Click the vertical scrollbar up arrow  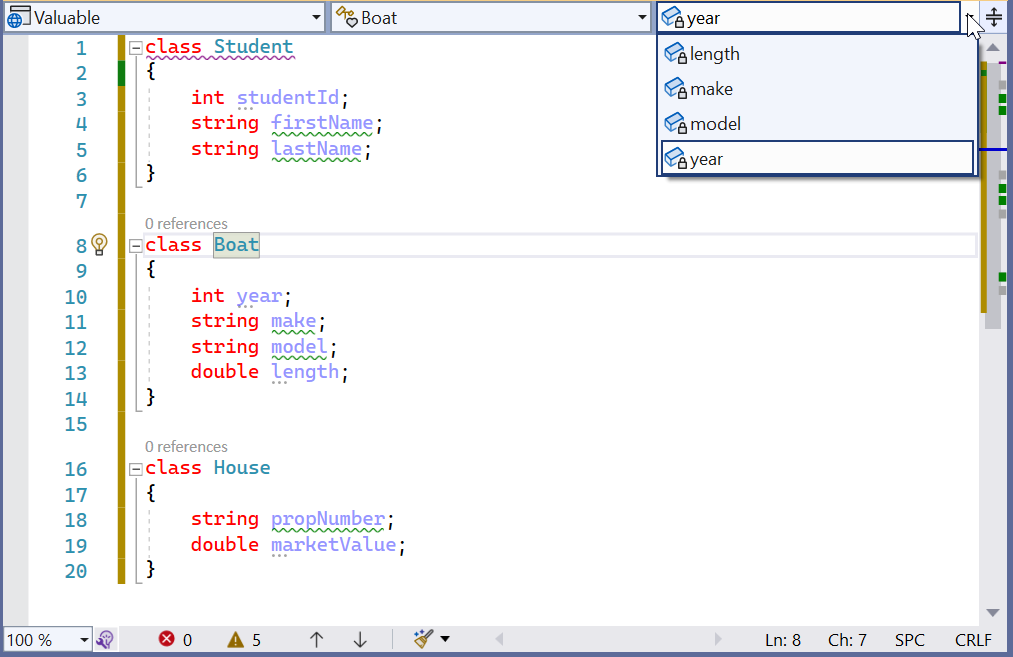pyautogui.click(x=993, y=48)
